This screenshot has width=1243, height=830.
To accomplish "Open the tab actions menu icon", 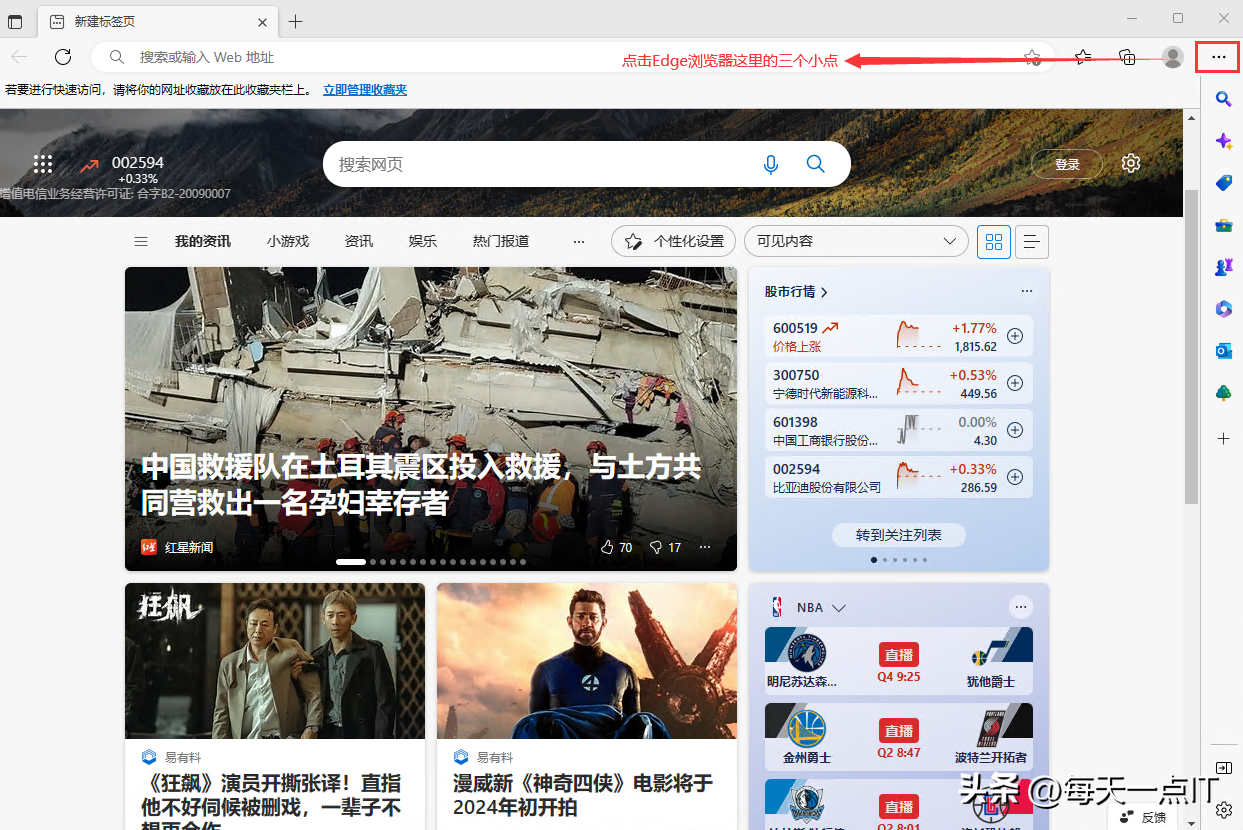I will [x=16, y=21].
